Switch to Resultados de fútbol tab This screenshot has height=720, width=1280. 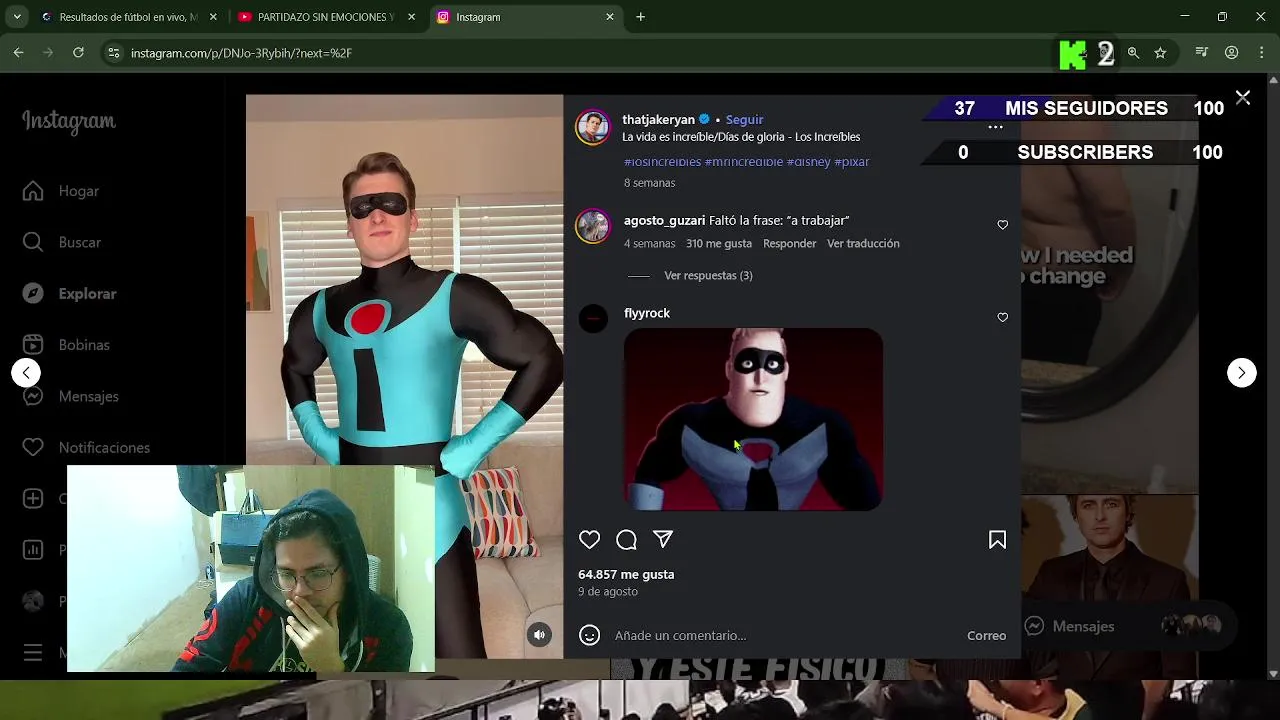128,17
